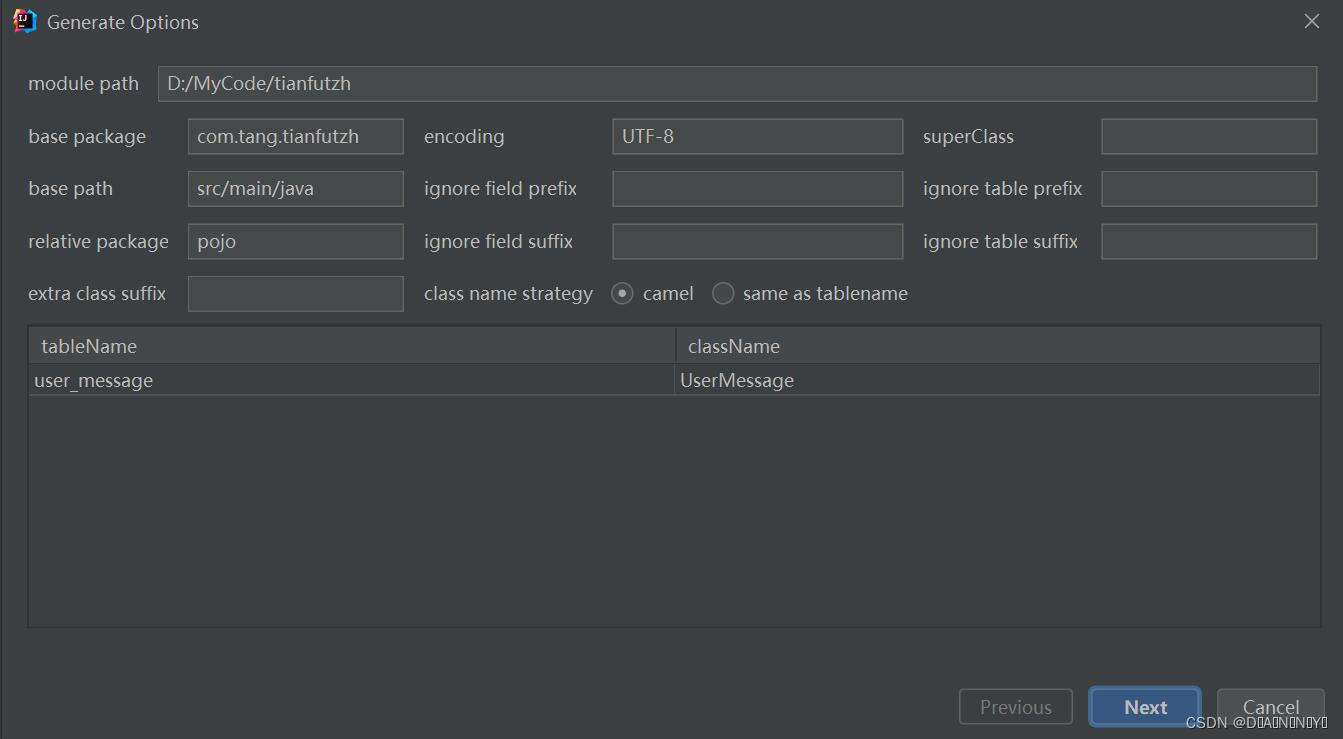Edit the relative package field
This screenshot has width=1343, height=739.
296,242
